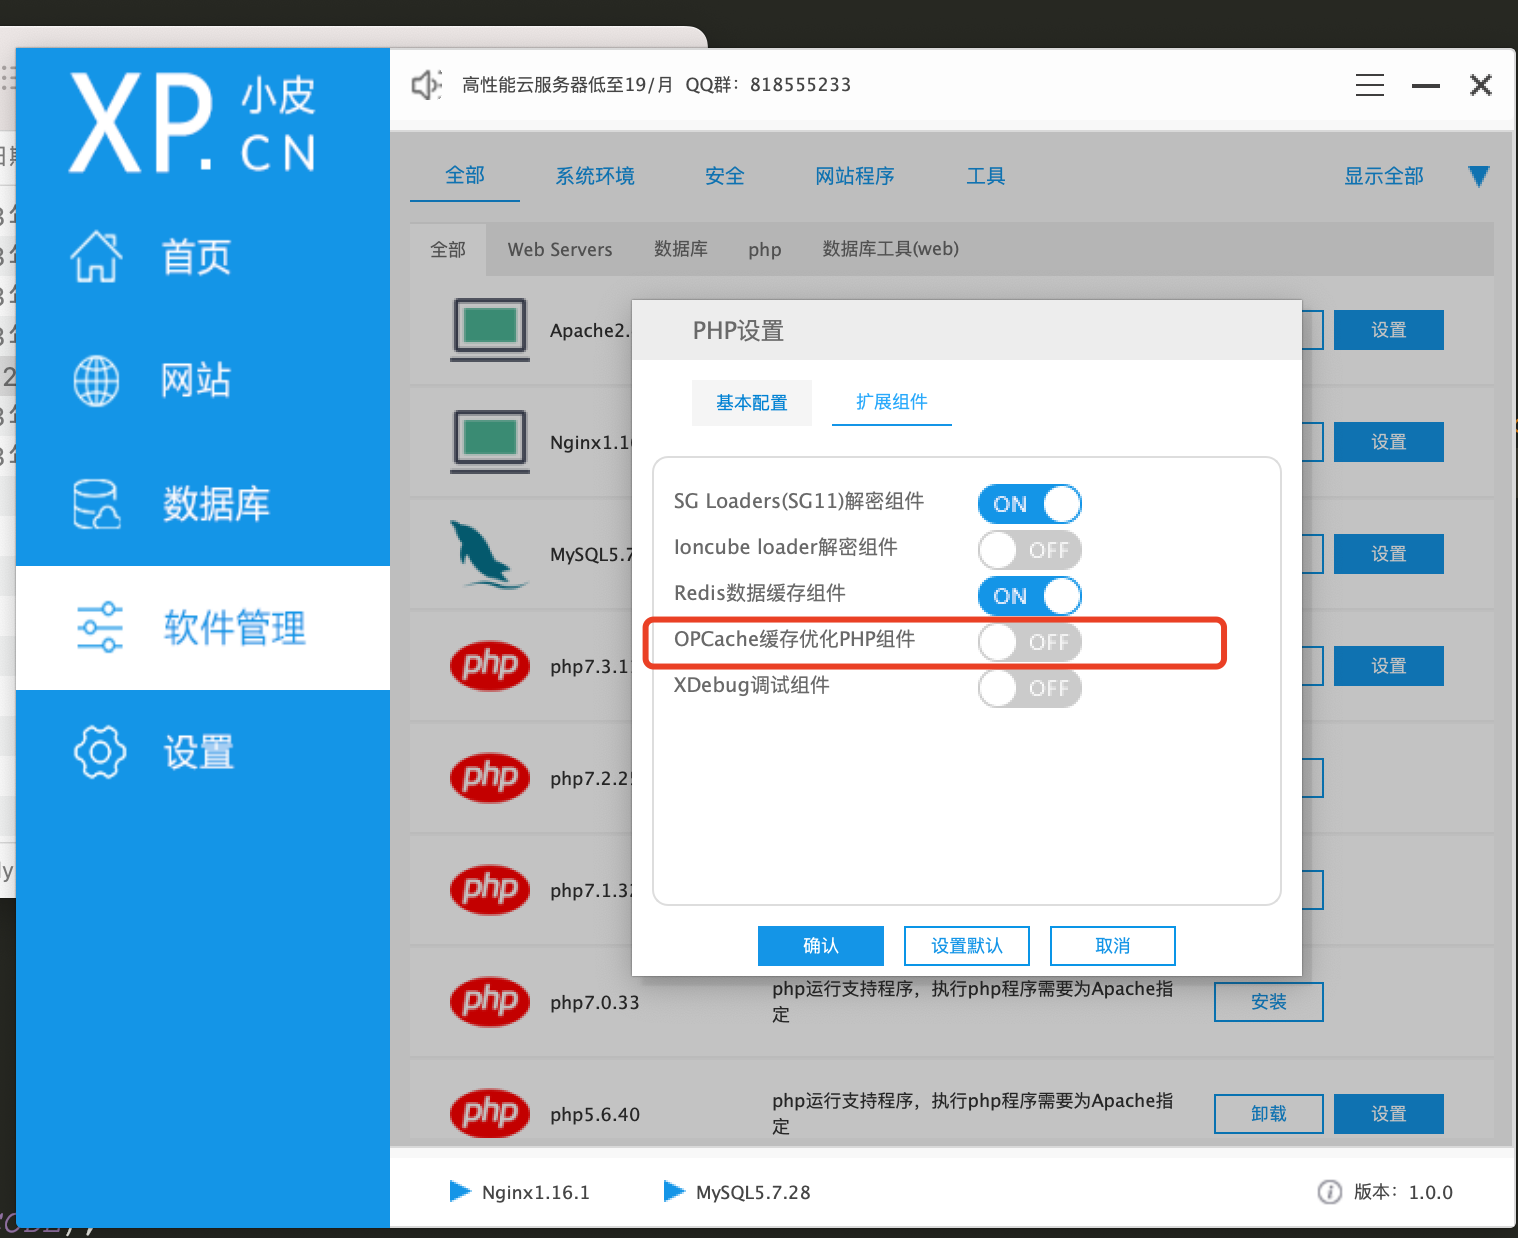Disable the SG Loaders decryption toggle
The image size is (1518, 1238).
(1029, 504)
